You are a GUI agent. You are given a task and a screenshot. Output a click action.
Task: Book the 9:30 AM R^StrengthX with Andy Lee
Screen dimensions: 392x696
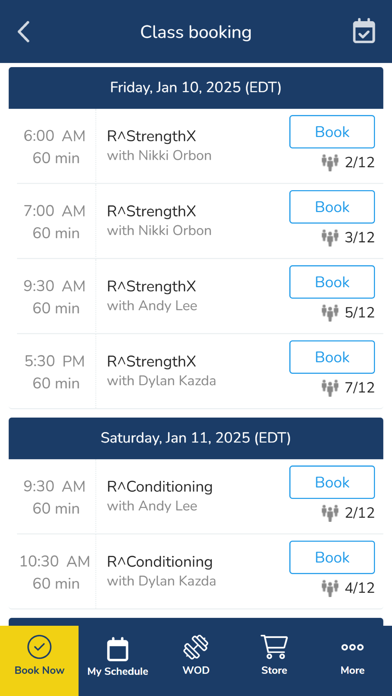pos(332,282)
